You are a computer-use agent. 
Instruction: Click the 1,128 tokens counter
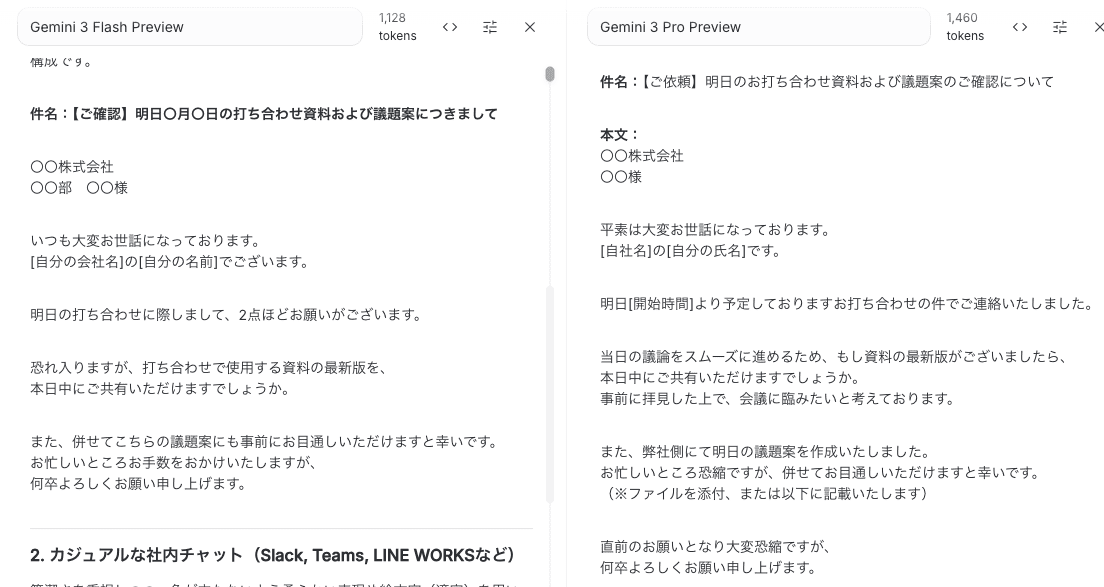click(x=398, y=27)
